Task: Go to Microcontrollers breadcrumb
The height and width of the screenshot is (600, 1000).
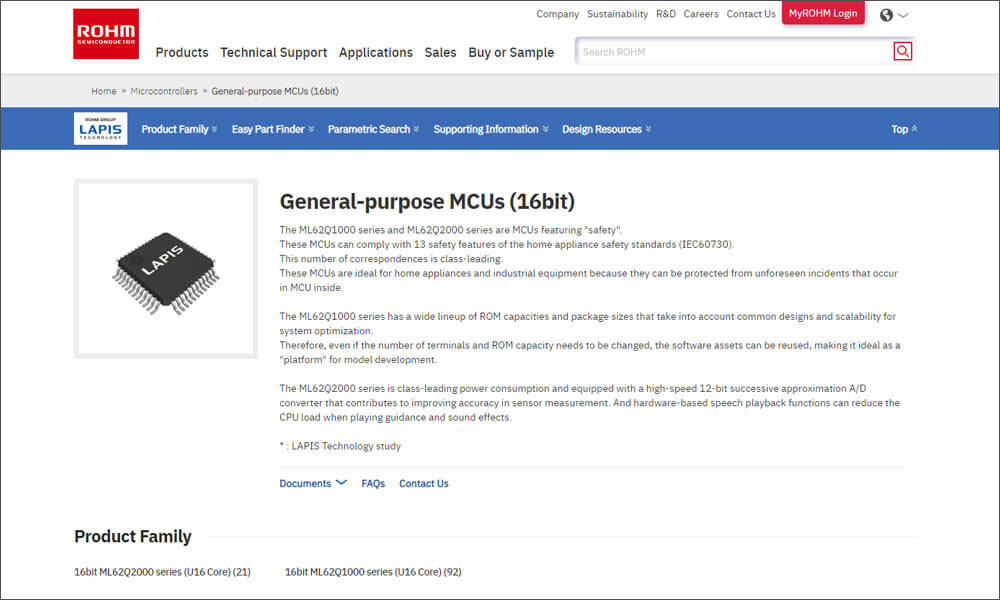Action: click(164, 91)
